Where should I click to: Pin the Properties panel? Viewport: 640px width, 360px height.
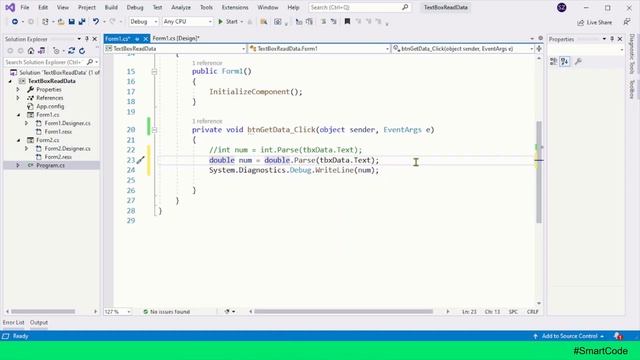612,39
